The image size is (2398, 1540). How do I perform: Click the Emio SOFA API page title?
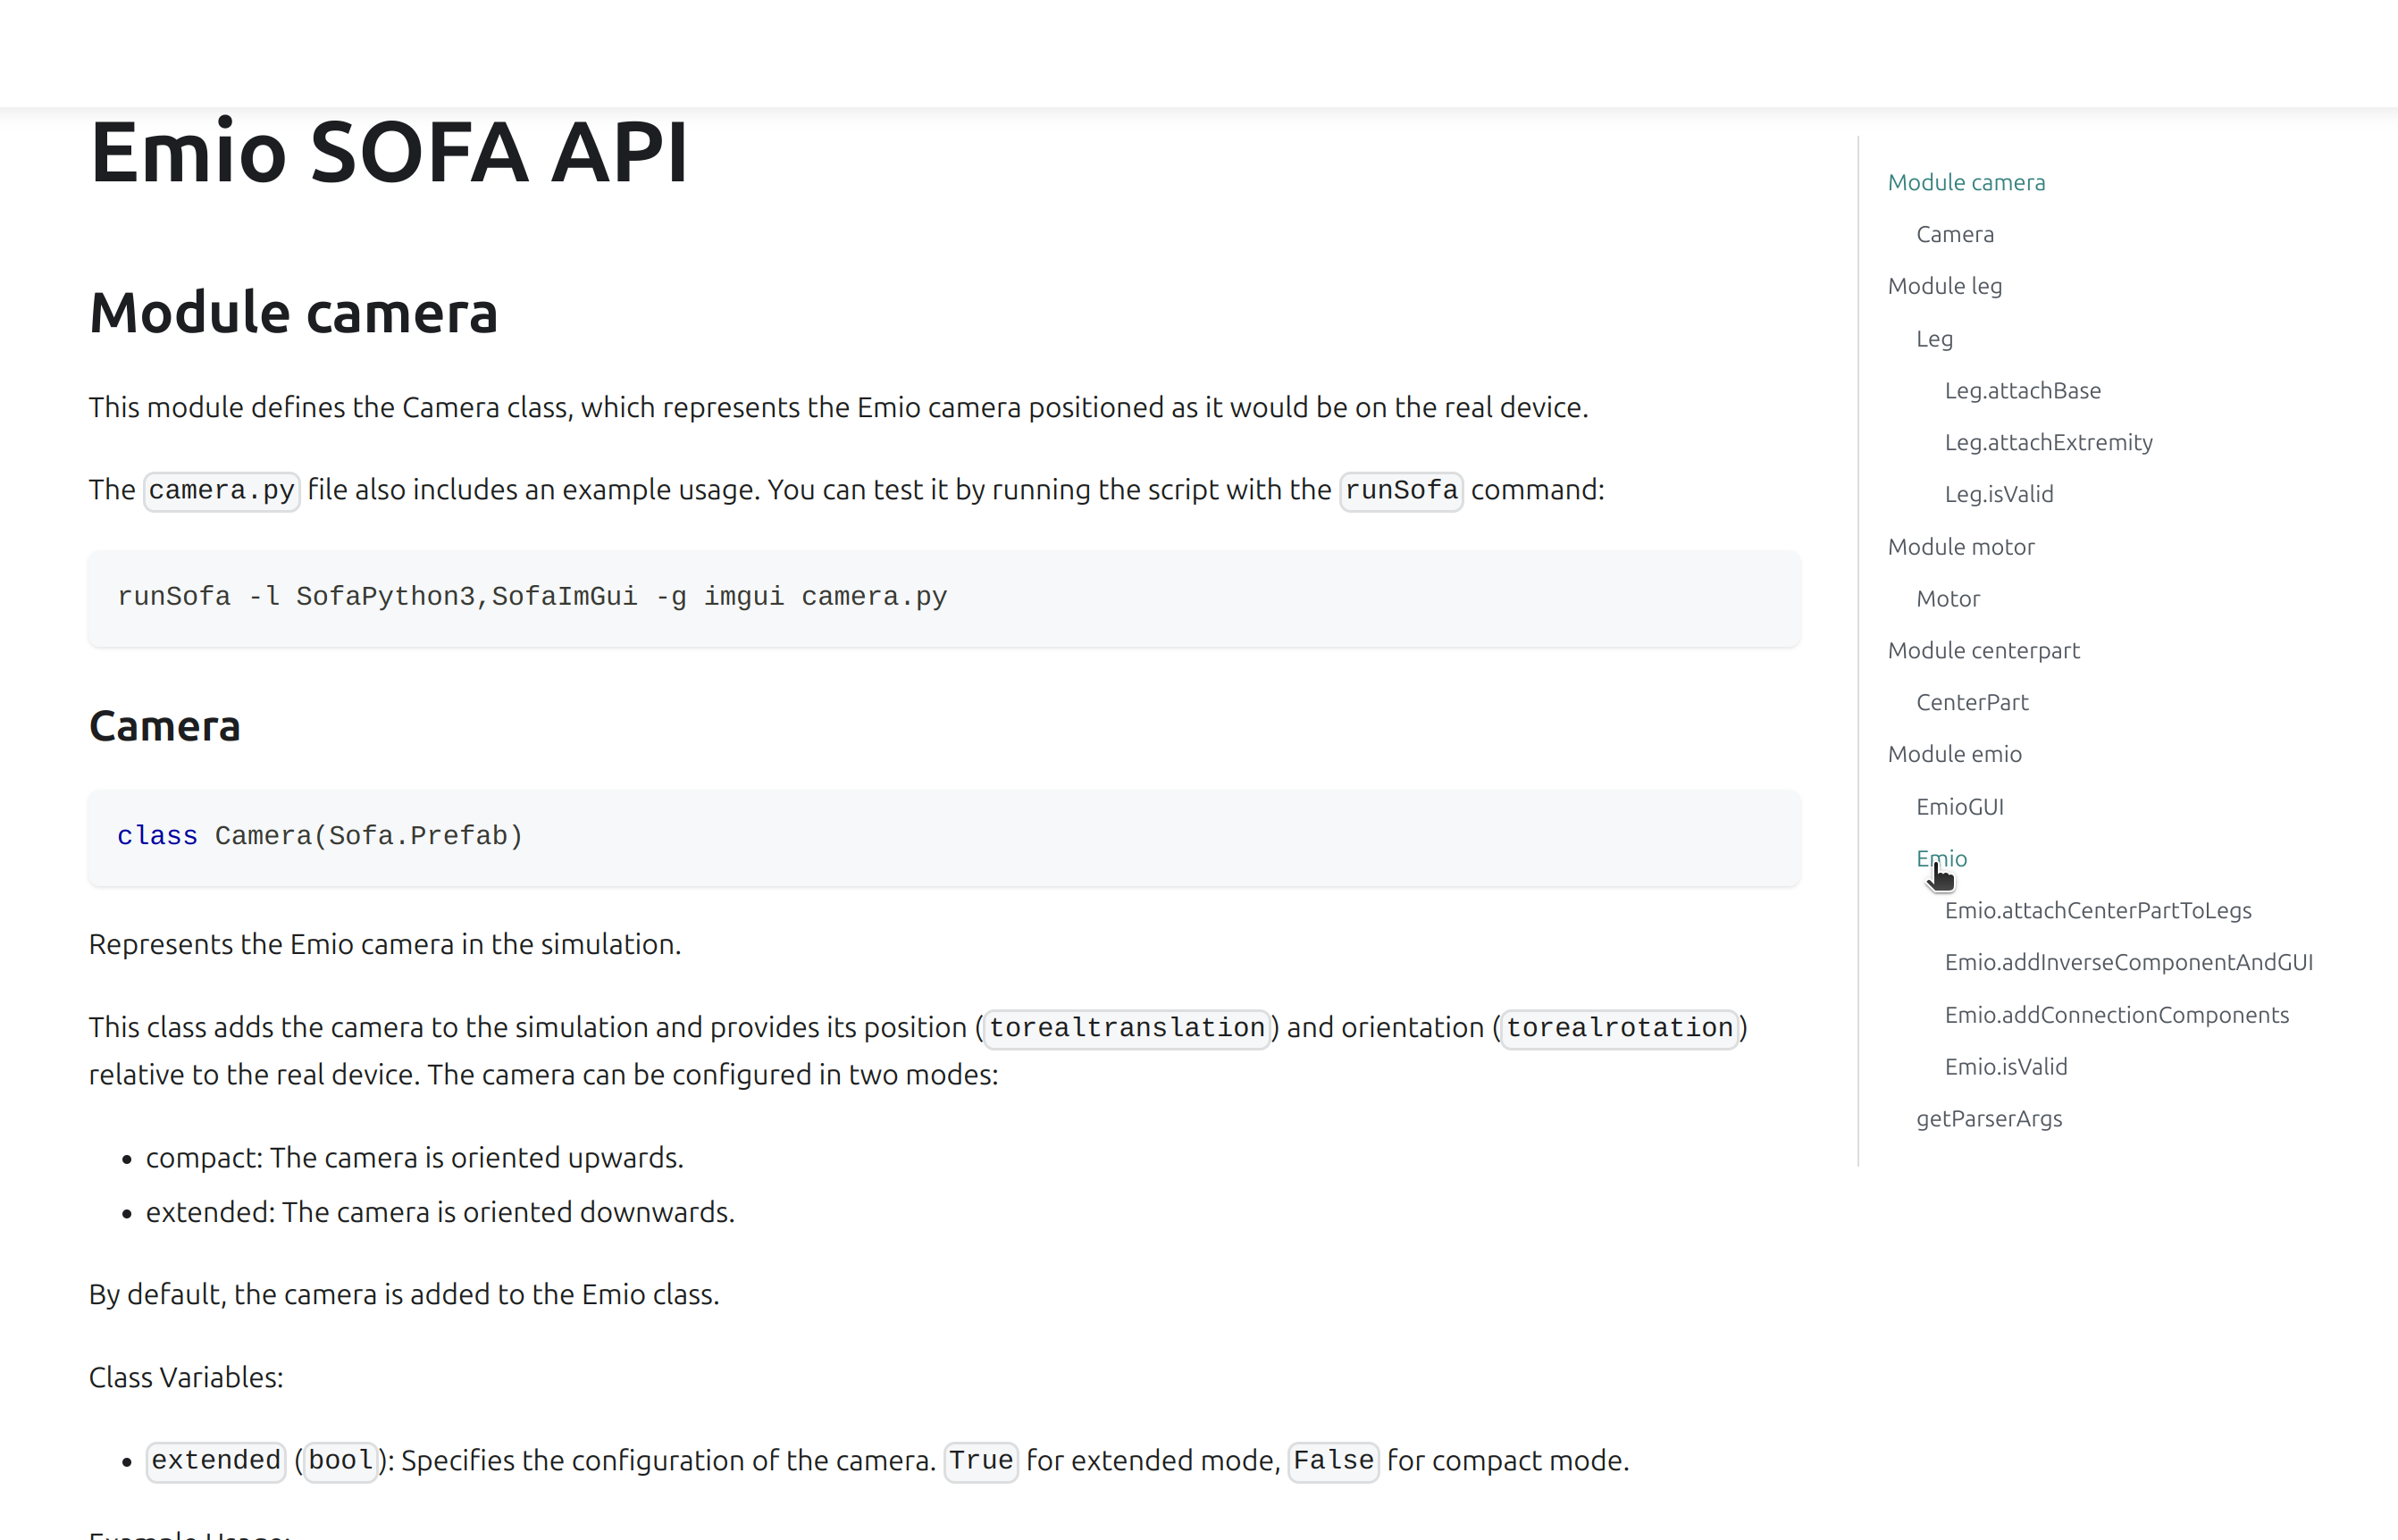click(x=388, y=152)
